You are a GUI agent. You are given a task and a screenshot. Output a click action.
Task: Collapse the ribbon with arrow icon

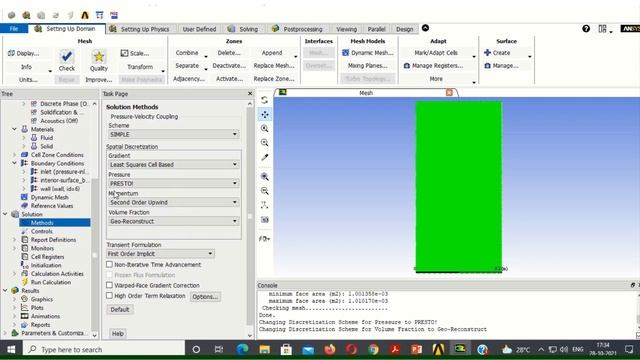pyautogui.click(x=425, y=28)
